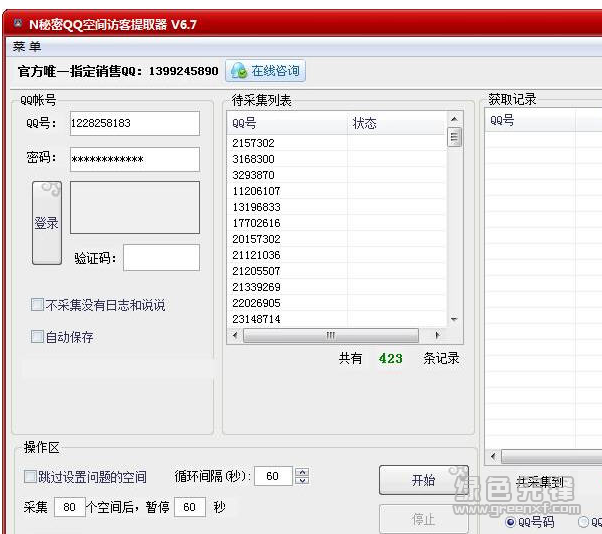
Task: Click down arrow of pending list scrollbar
Action: click(455, 319)
